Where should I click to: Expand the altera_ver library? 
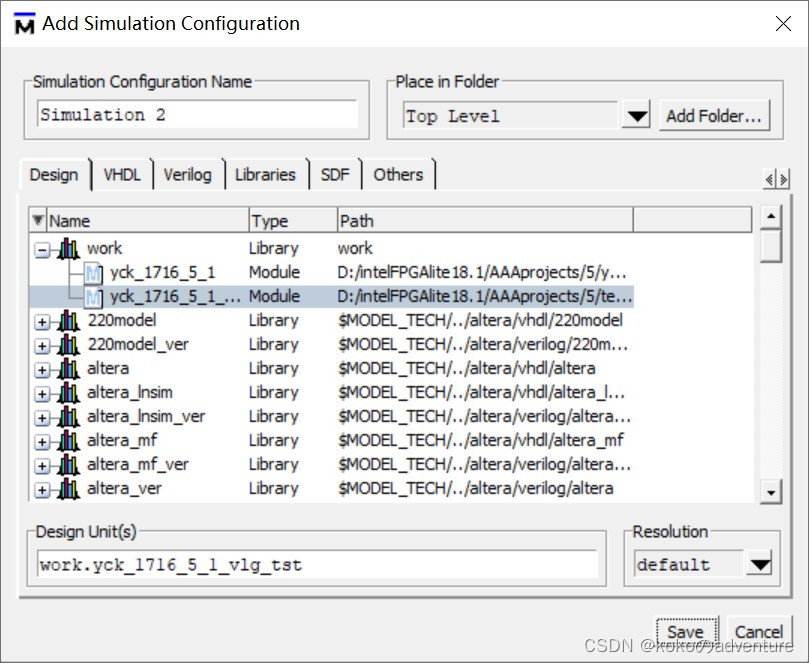pyautogui.click(x=42, y=490)
